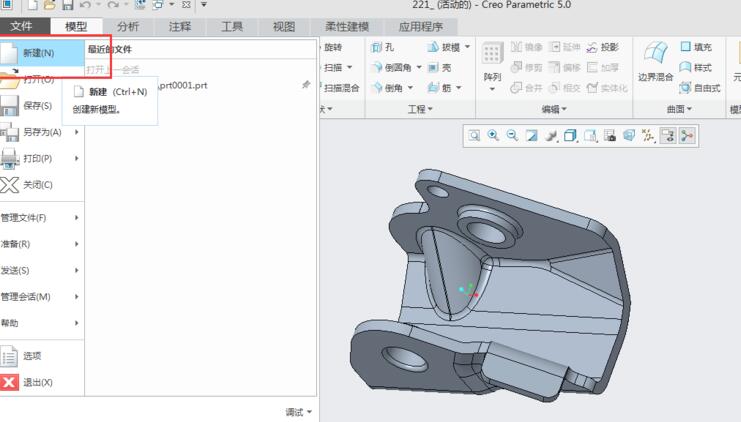The width and height of the screenshot is (741, 422).
Task: Switch to the 柔性建模 ribbon tab
Action: tap(347, 26)
